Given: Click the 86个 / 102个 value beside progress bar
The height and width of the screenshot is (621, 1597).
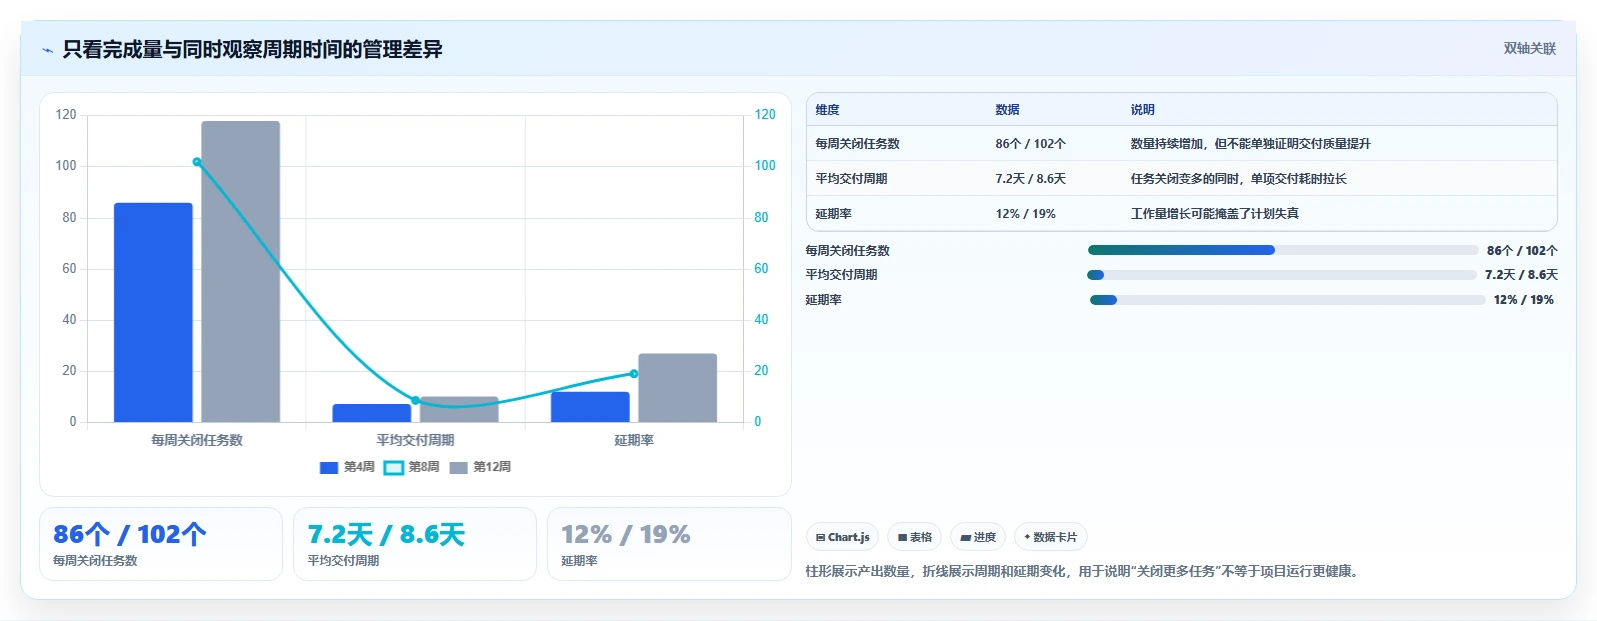Looking at the screenshot, I should point(1522,251).
